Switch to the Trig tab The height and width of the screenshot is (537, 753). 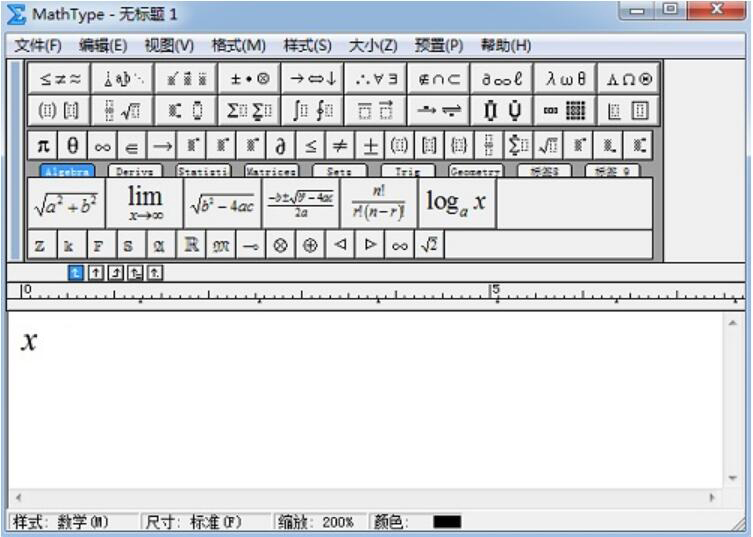[x=407, y=171]
